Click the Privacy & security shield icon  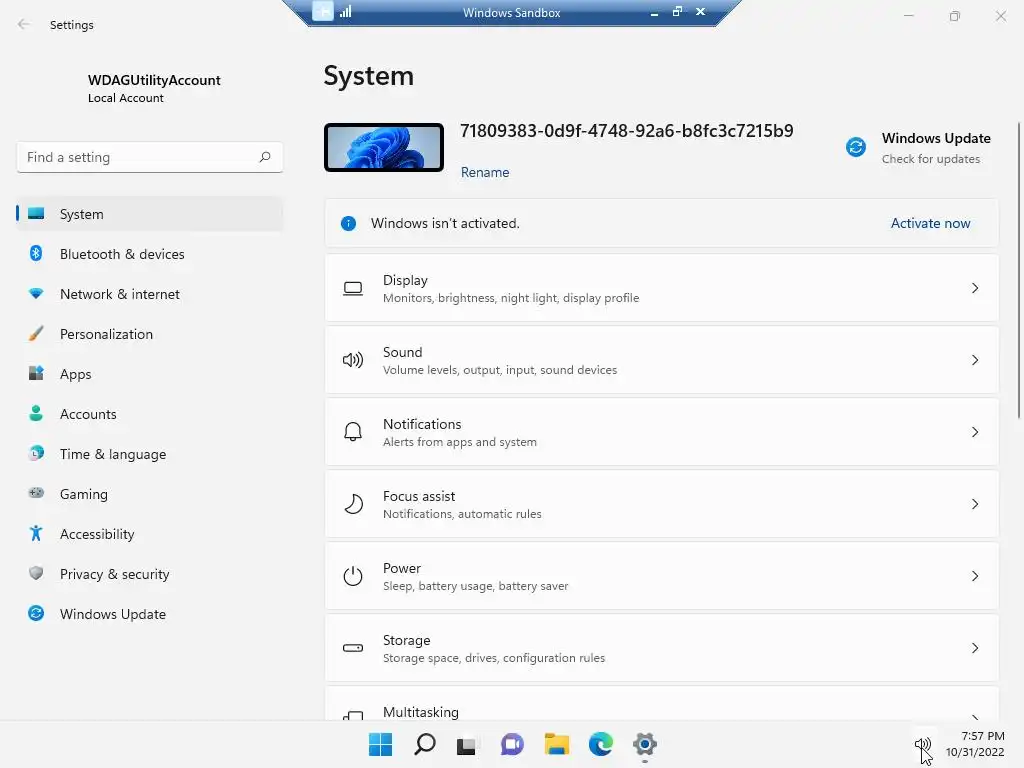[36, 573]
